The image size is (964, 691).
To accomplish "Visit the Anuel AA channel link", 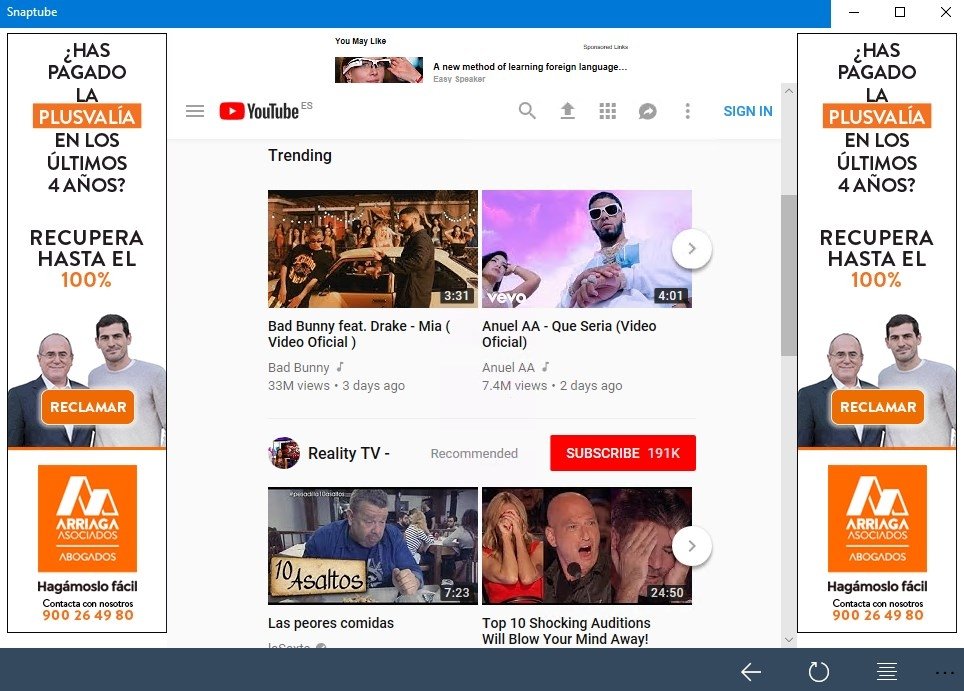I will (508, 367).
